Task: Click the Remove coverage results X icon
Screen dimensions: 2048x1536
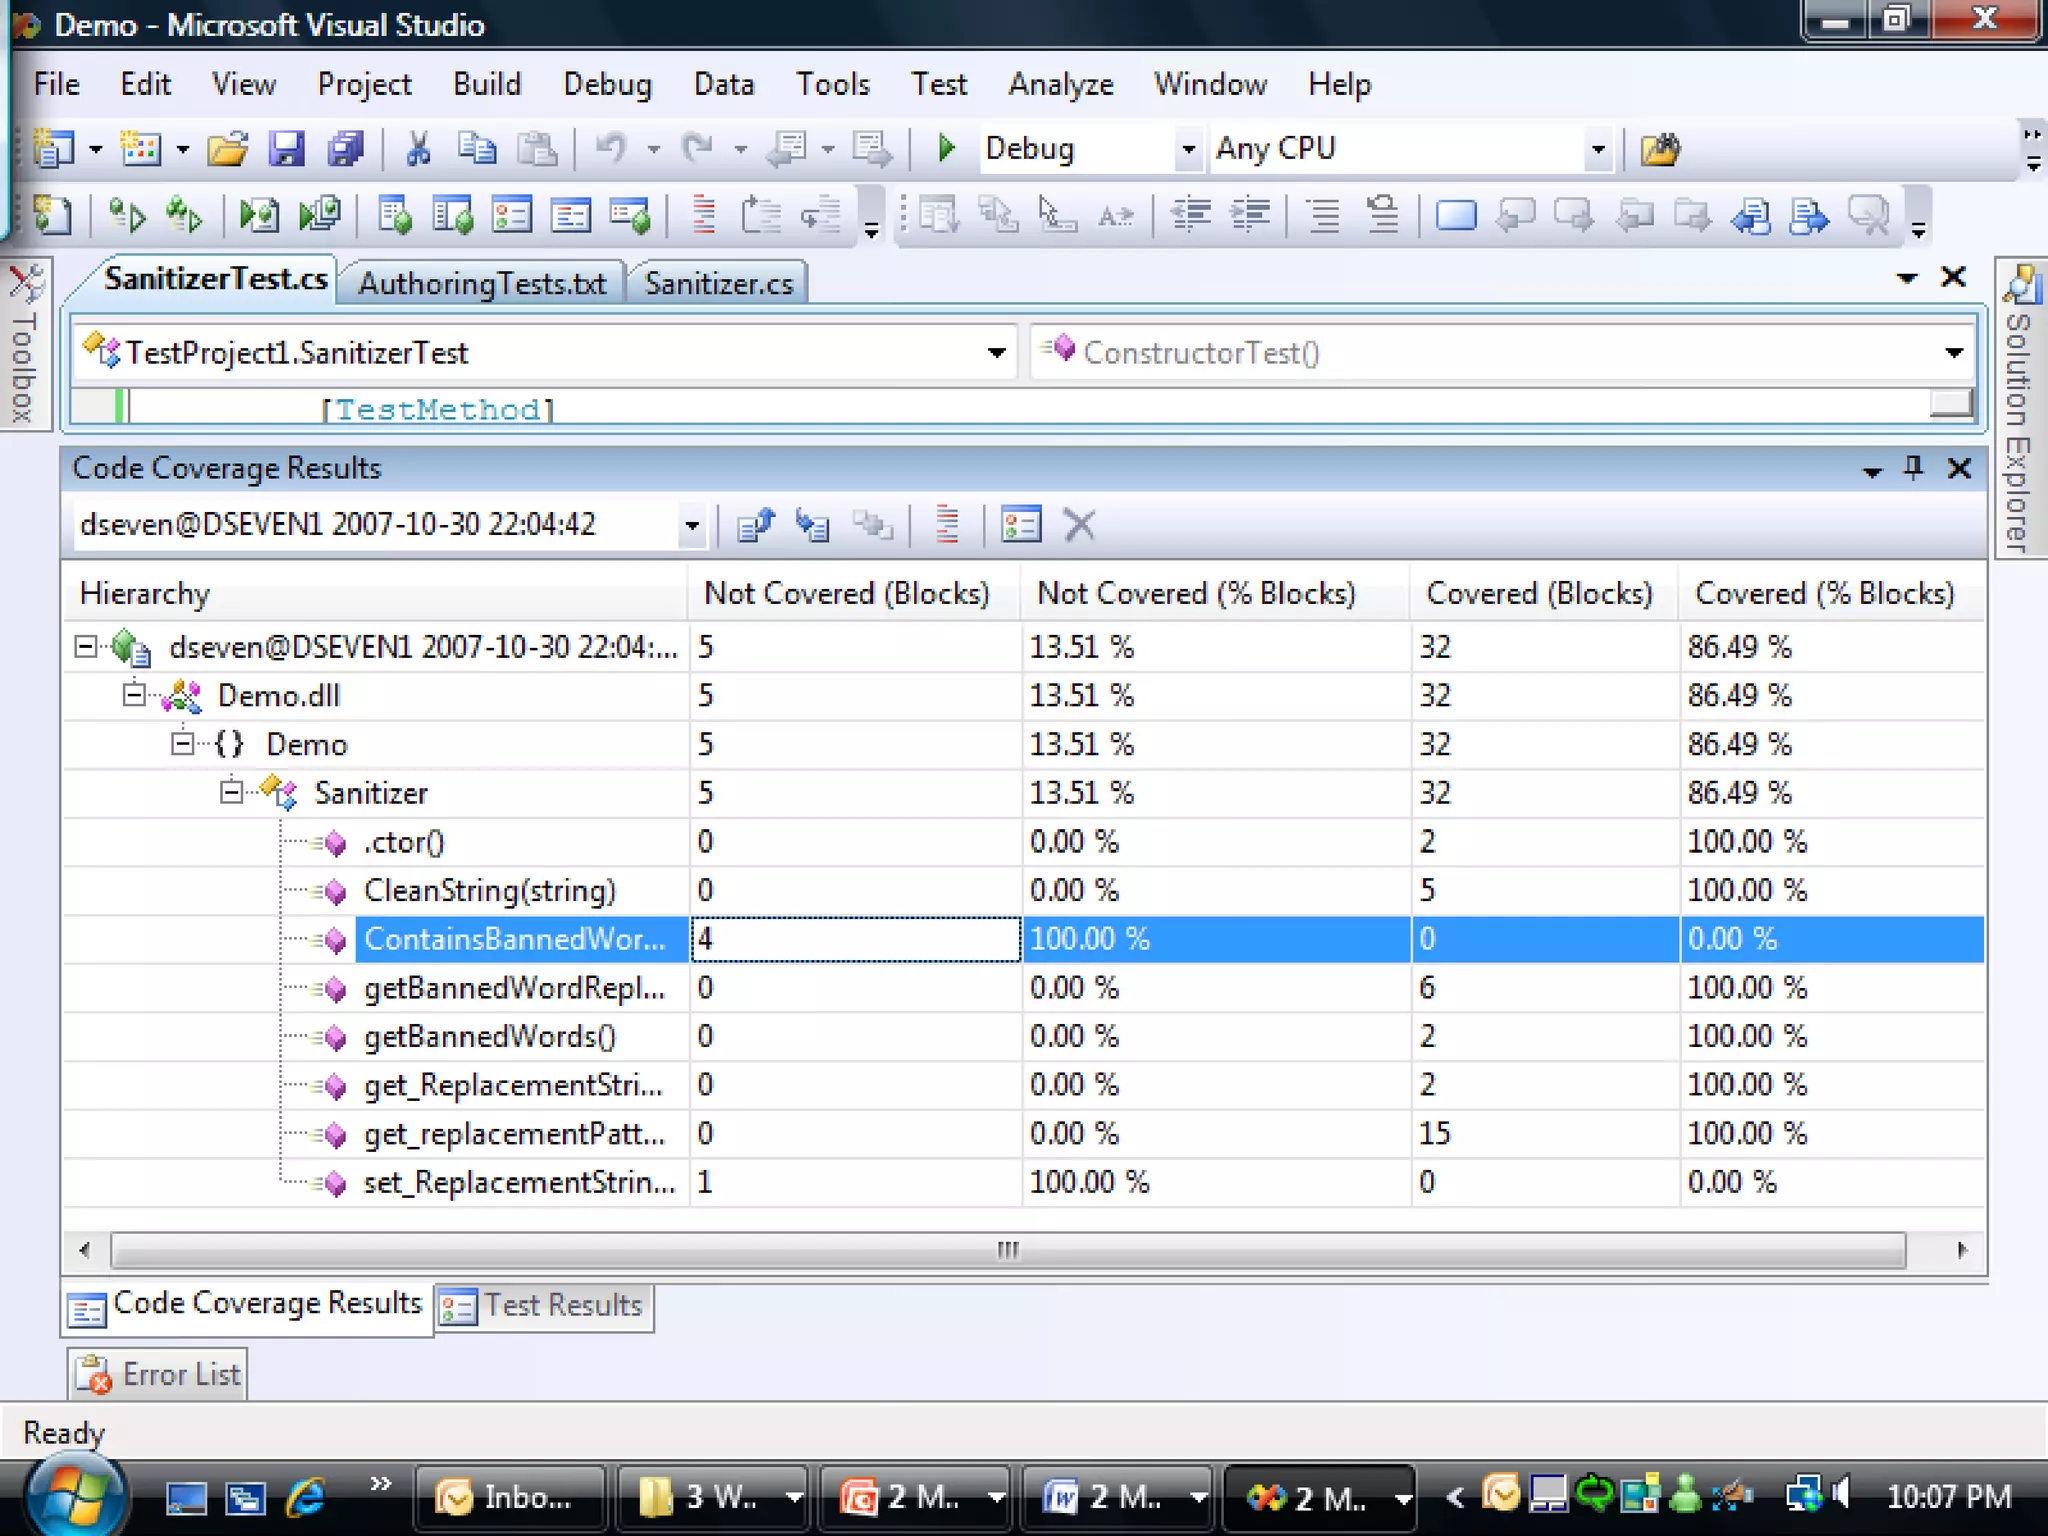Action: click(x=1079, y=525)
